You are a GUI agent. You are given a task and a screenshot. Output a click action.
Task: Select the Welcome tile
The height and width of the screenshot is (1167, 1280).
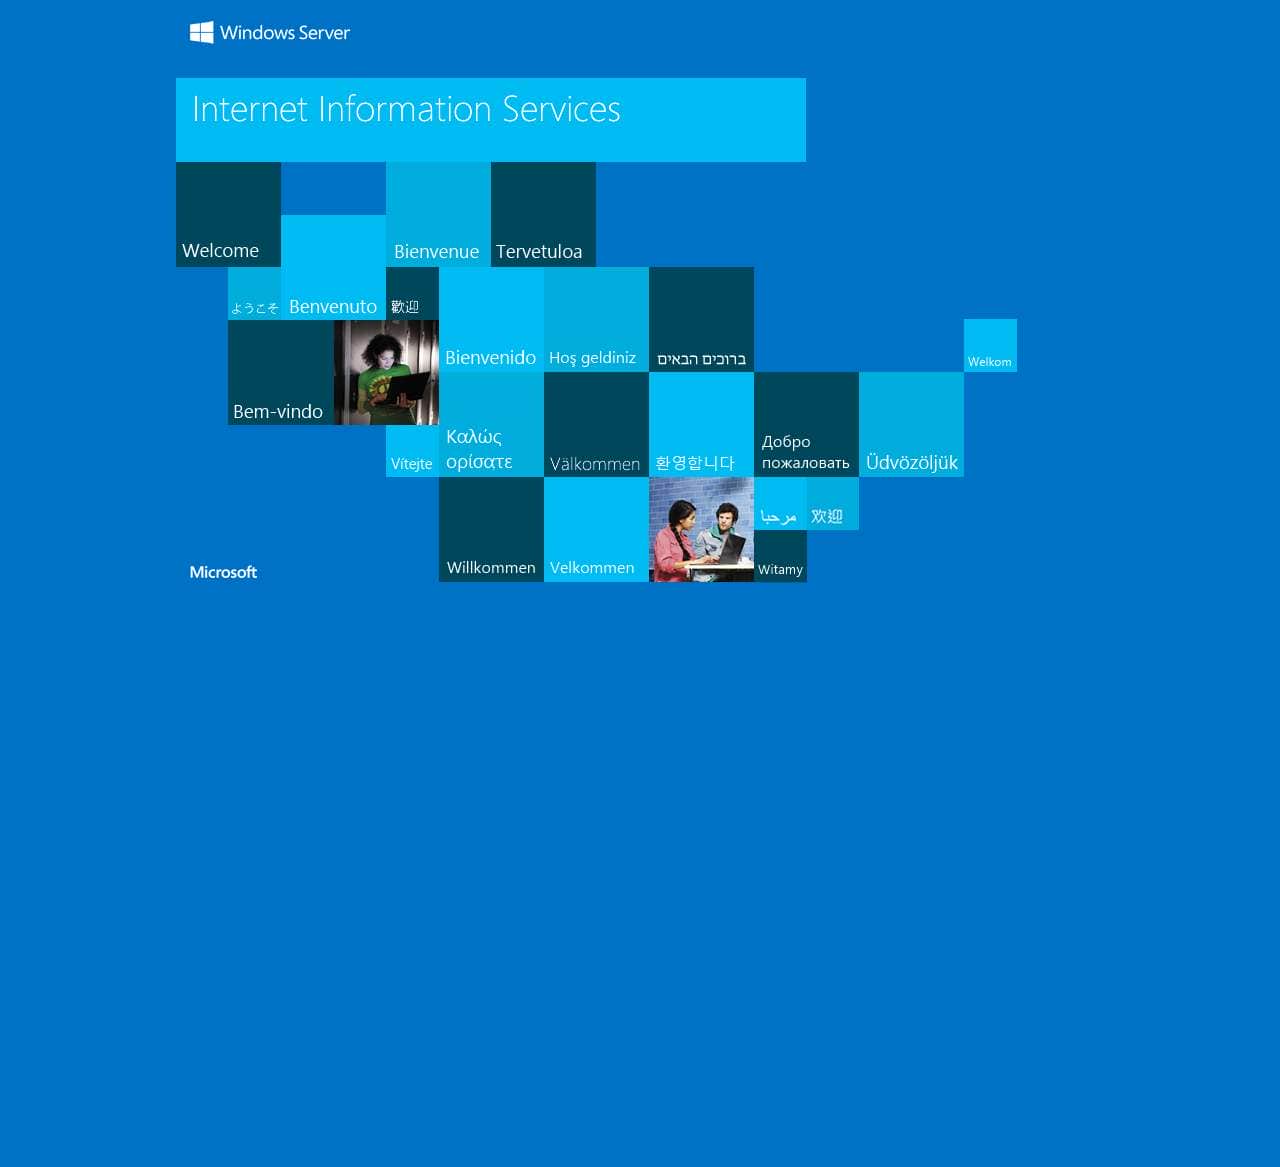pyautogui.click(x=228, y=213)
